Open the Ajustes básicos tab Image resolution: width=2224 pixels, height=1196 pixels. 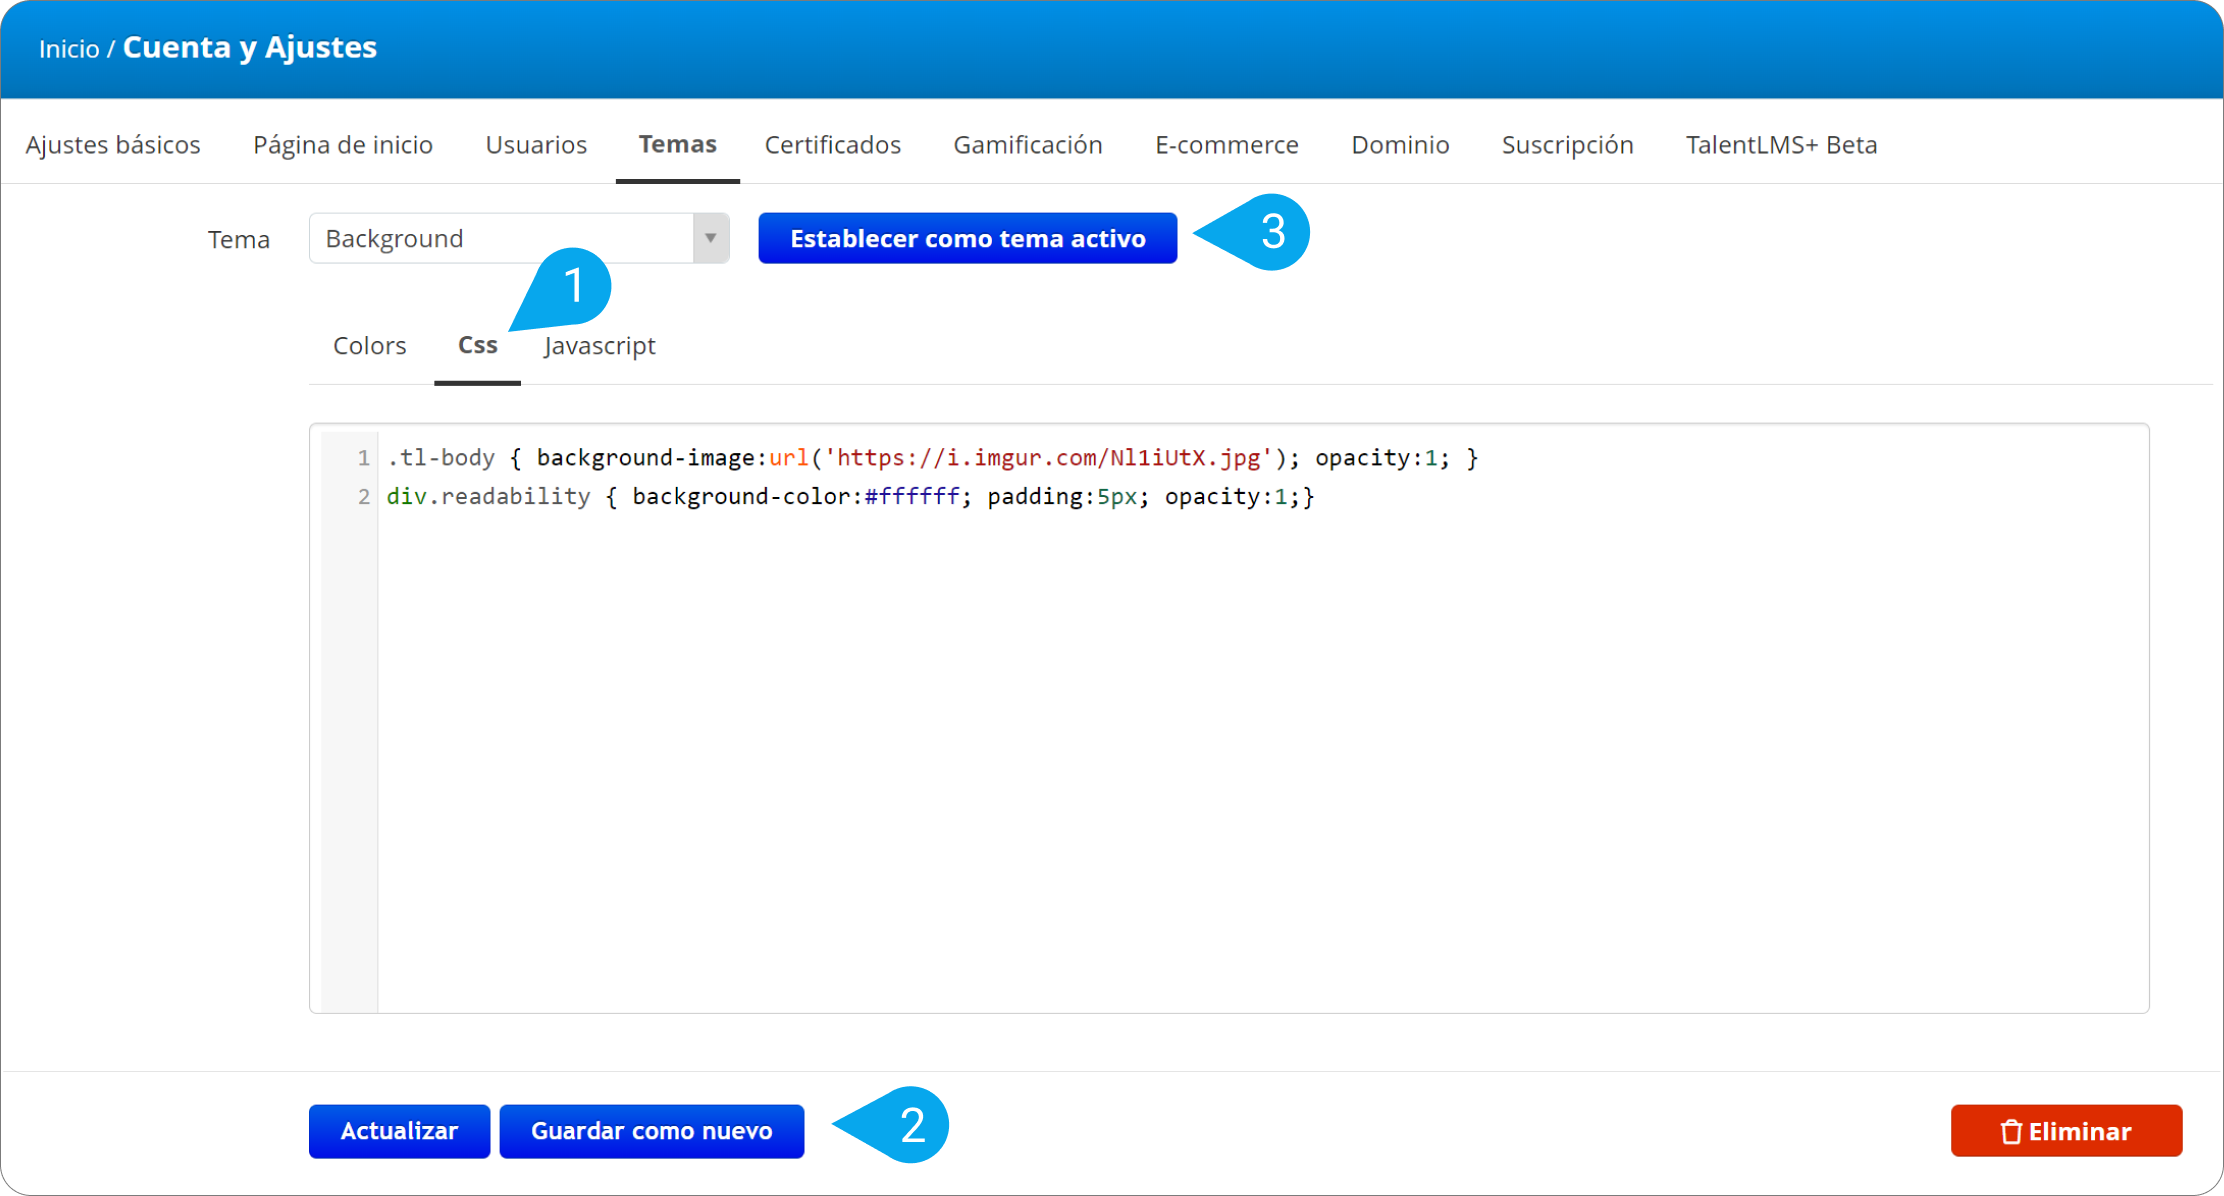pyautogui.click(x=113, y=144)
